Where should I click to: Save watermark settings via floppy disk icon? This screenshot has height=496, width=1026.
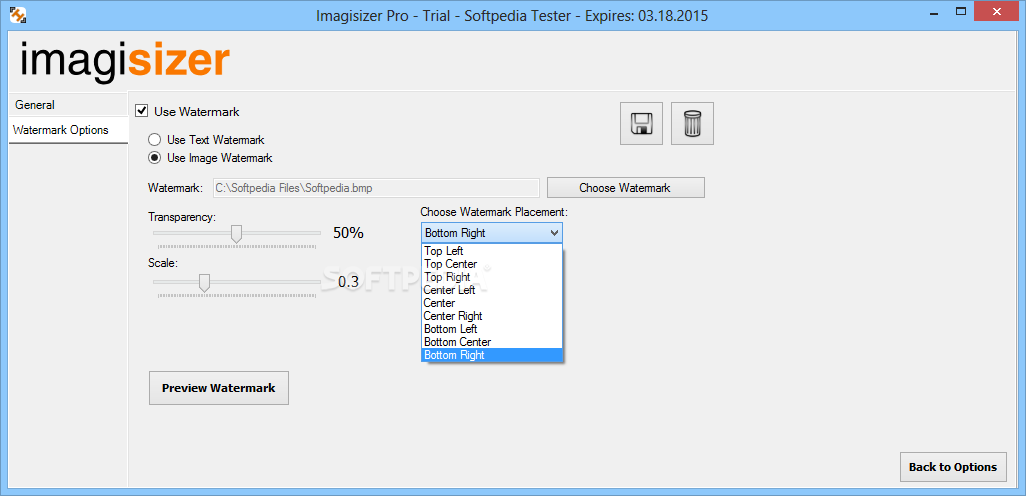pos(641,123)
